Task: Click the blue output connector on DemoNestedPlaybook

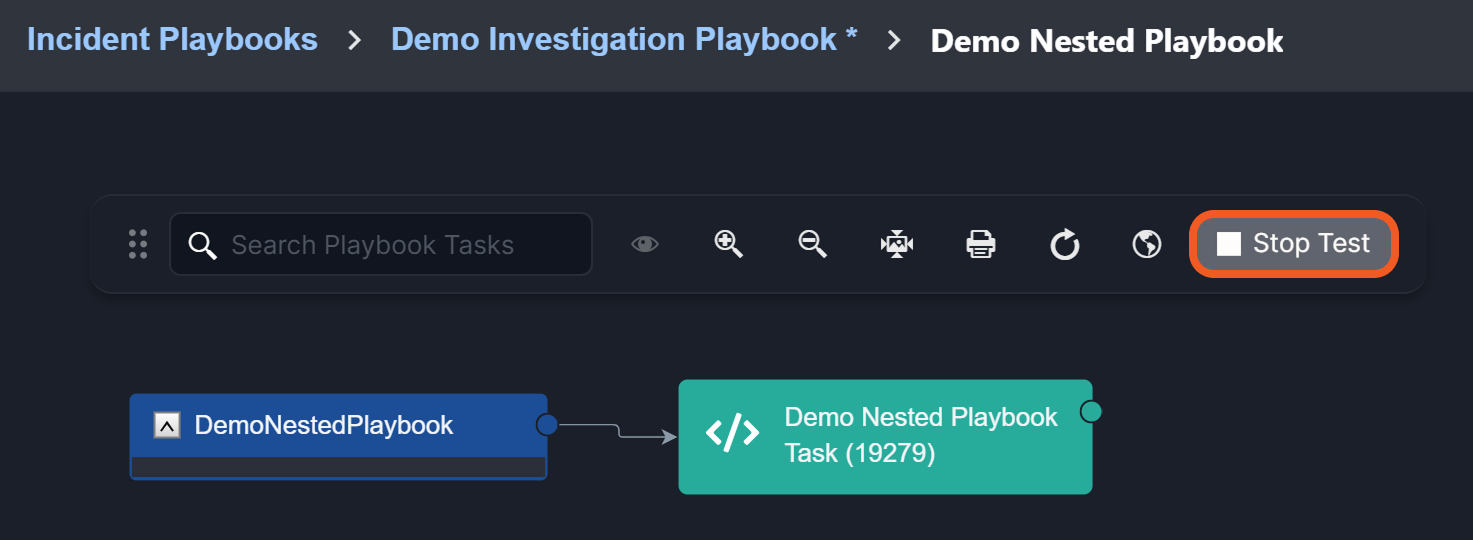Action: [547, 425]
